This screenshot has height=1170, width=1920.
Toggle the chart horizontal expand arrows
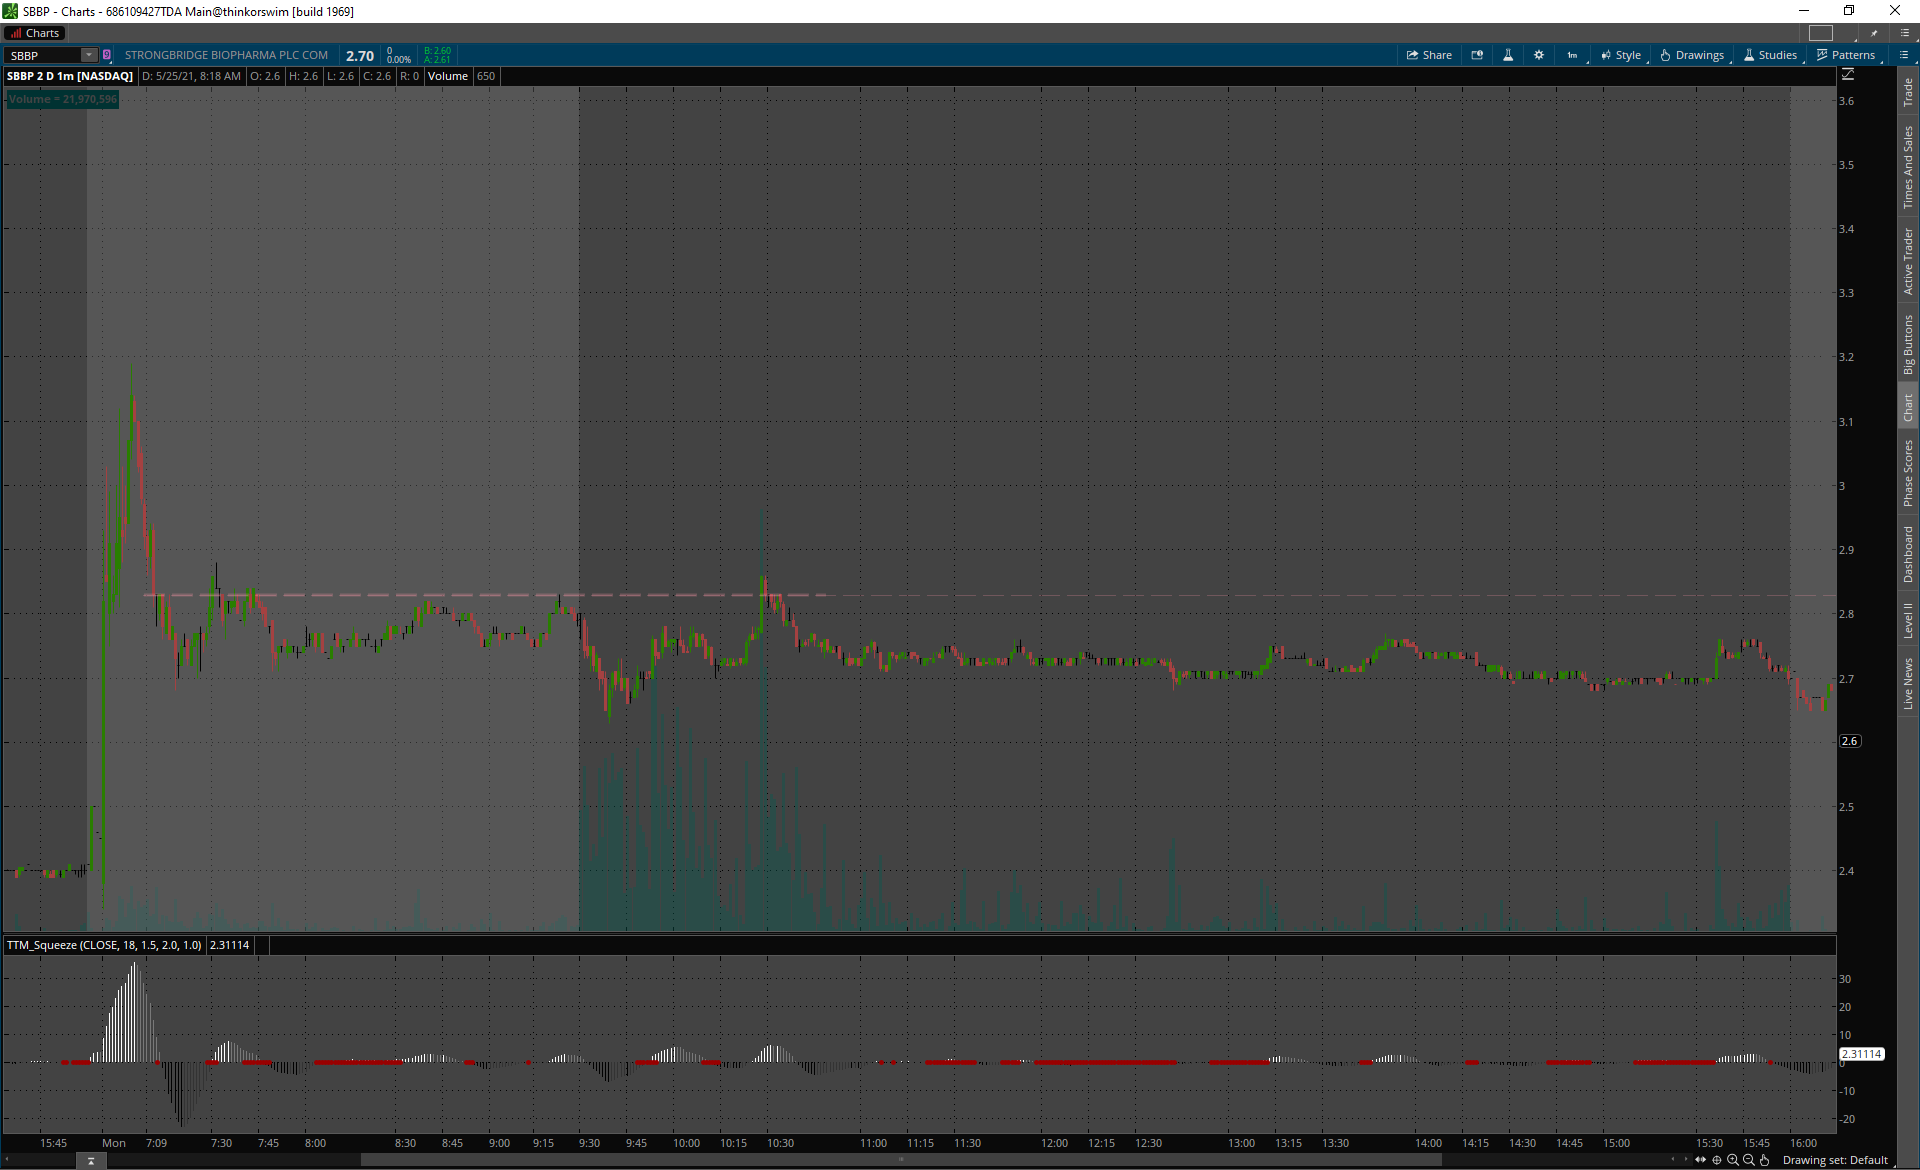1700,1160
